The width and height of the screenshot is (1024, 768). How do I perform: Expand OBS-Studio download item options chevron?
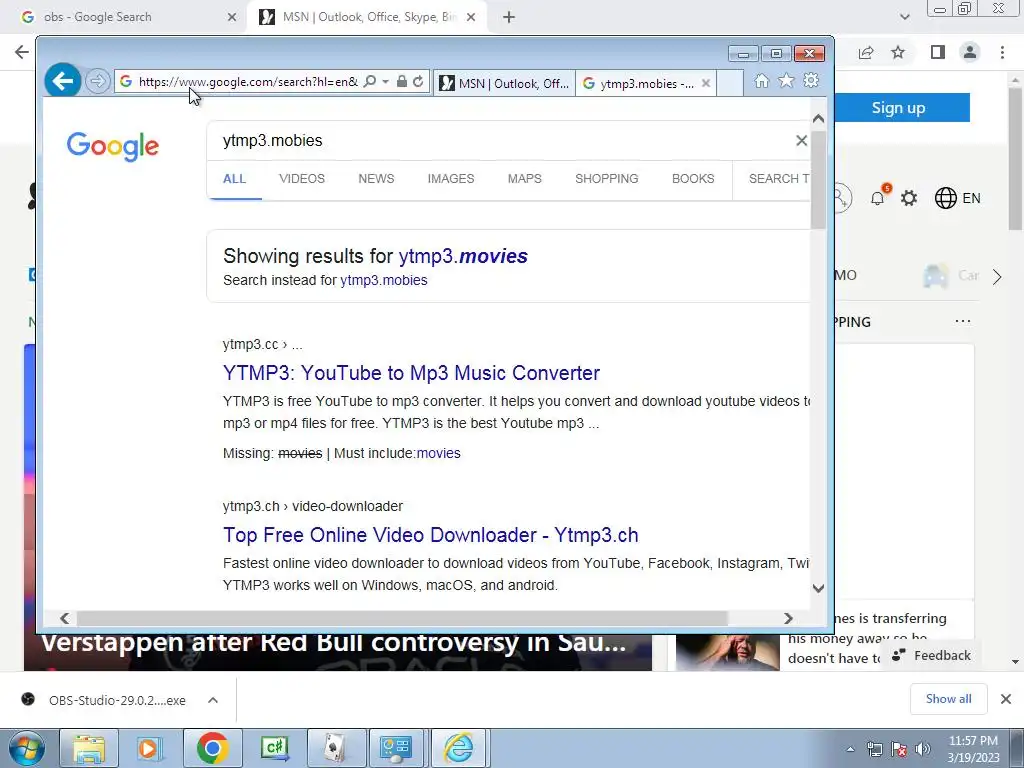tap(213, 700)
